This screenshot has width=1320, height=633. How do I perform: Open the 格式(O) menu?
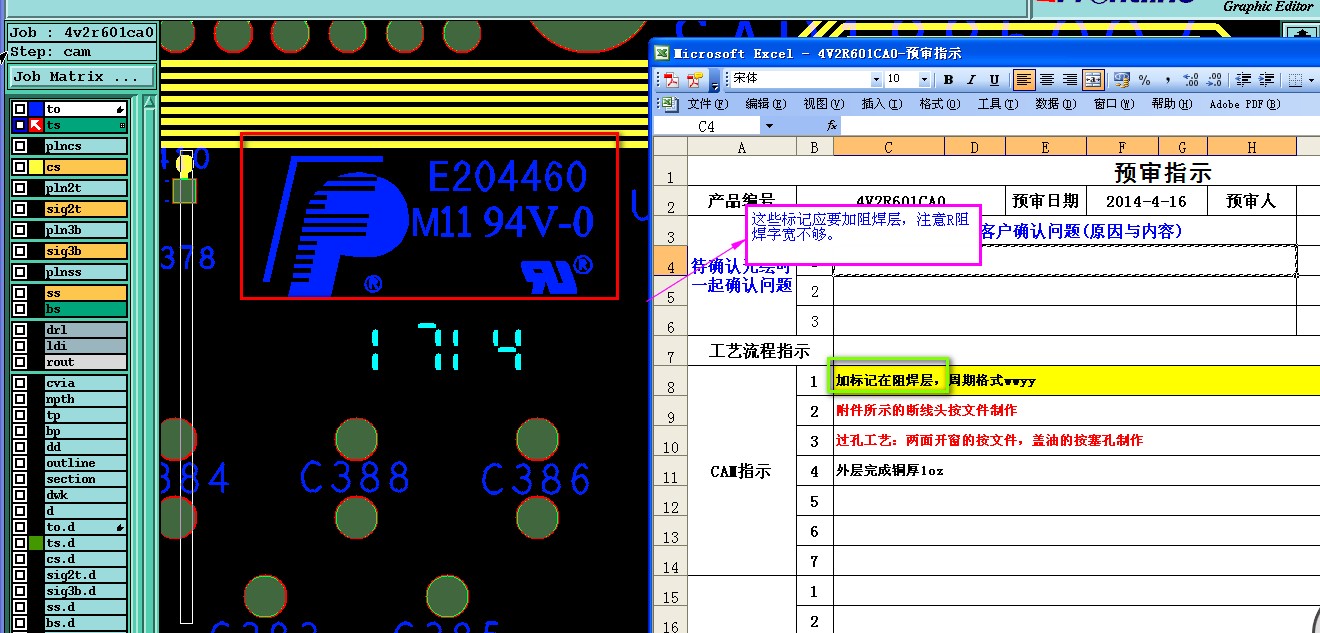tap(939, 104)
